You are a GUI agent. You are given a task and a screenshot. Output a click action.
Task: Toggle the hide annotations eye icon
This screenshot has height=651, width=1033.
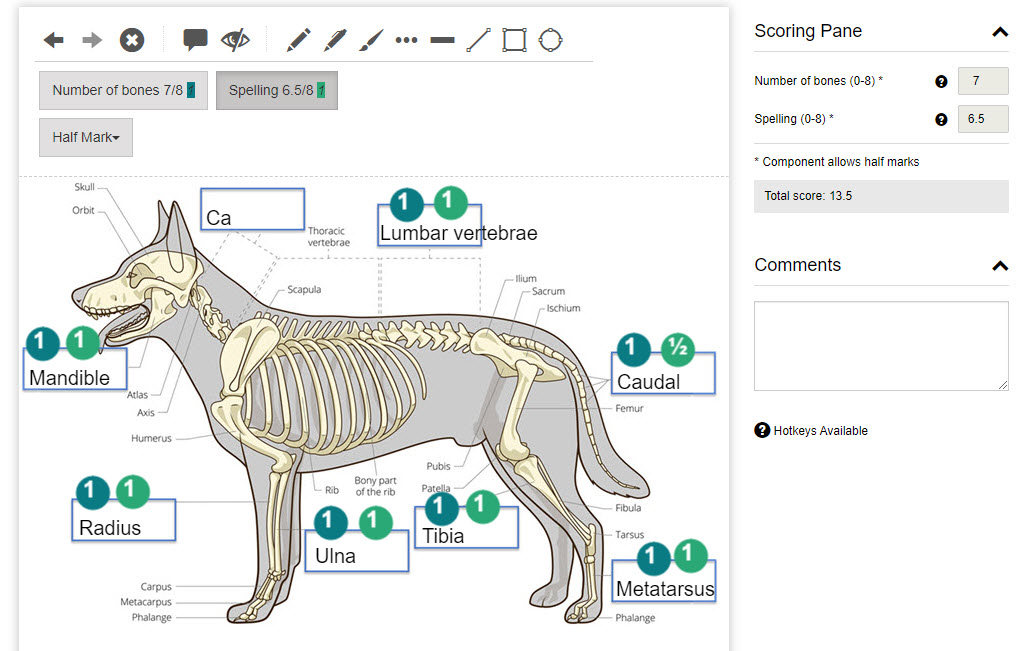tap(236, 40)
